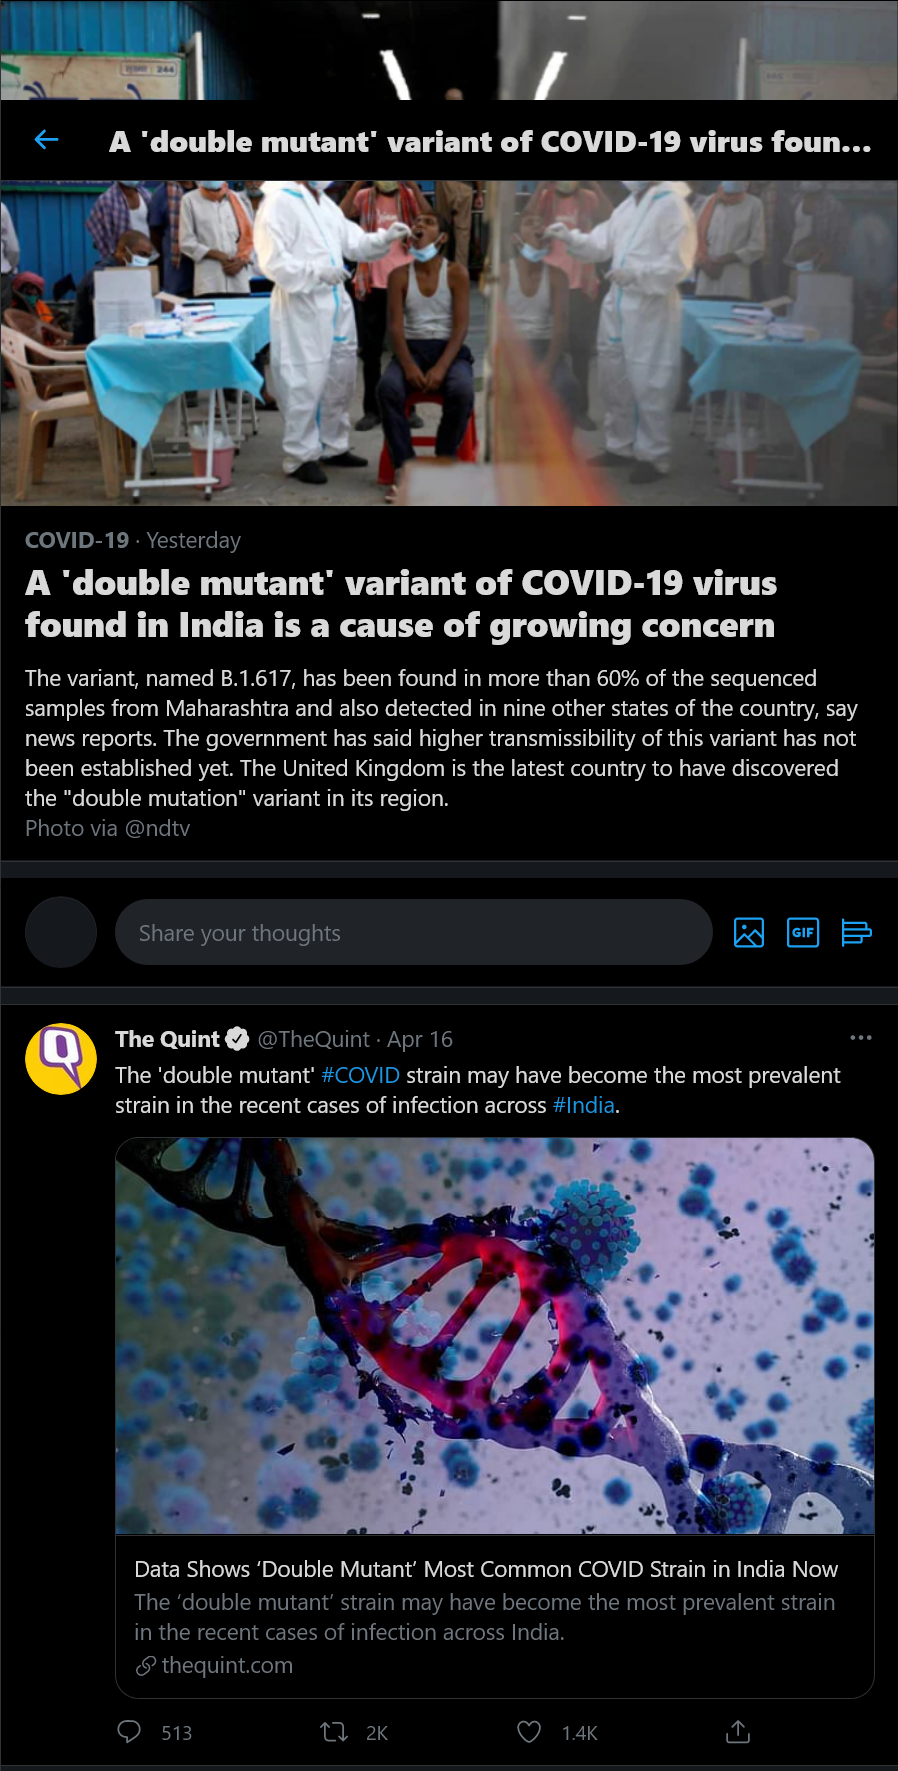898x1771 pixels.
Task: Attach a GIF using the GIF icon
Action: tap(803, 932)
